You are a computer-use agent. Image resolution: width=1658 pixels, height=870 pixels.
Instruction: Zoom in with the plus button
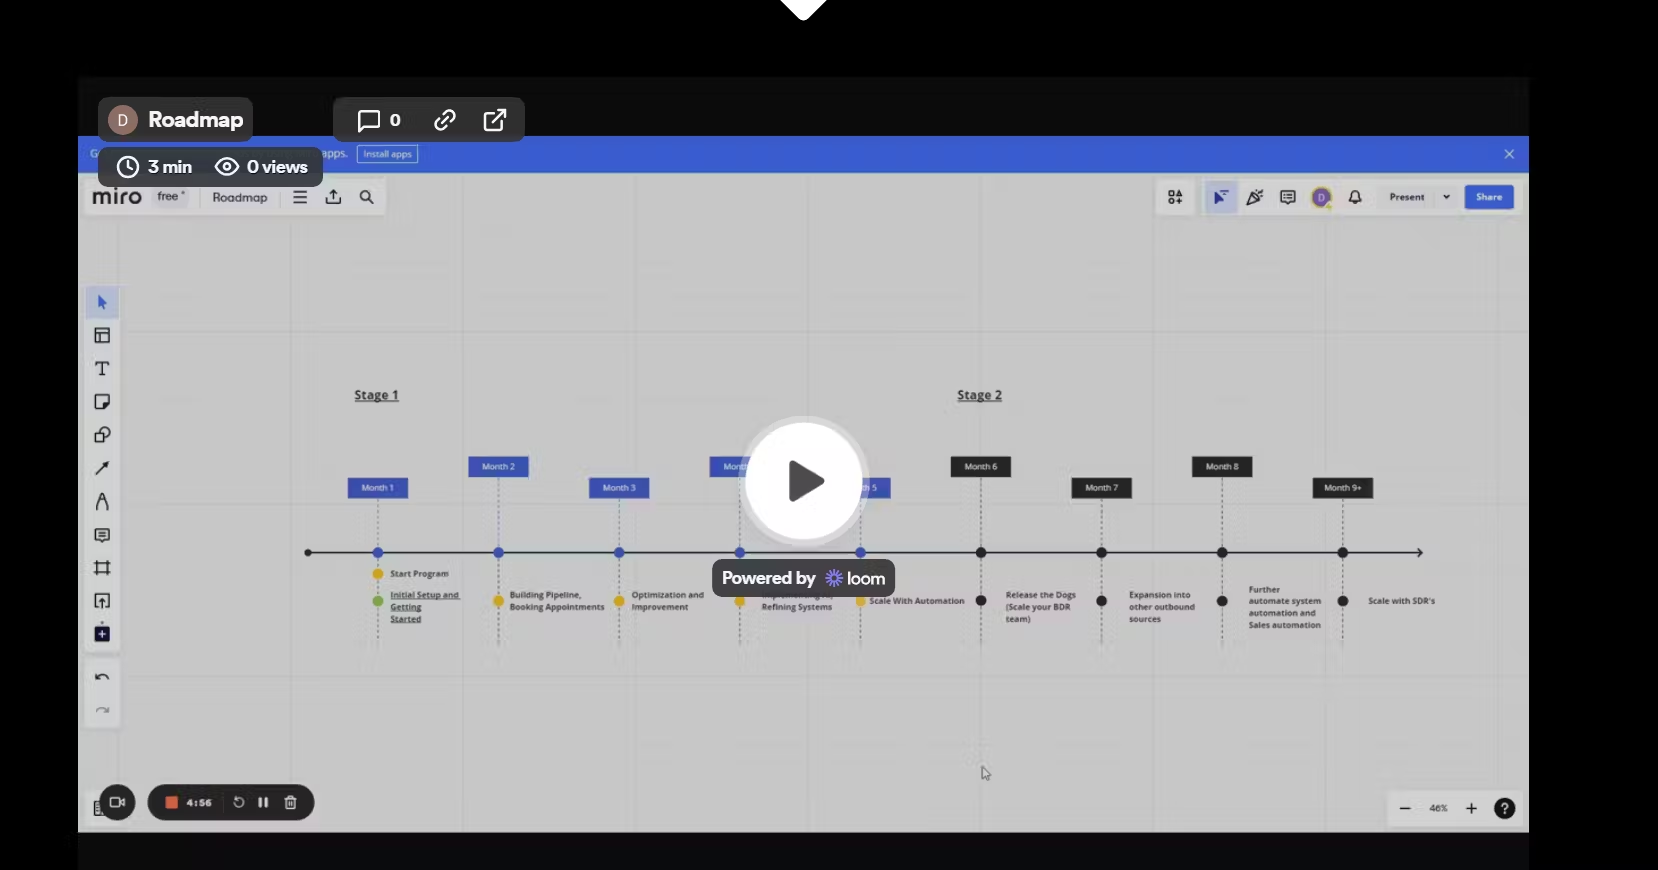pos(1471,808)
